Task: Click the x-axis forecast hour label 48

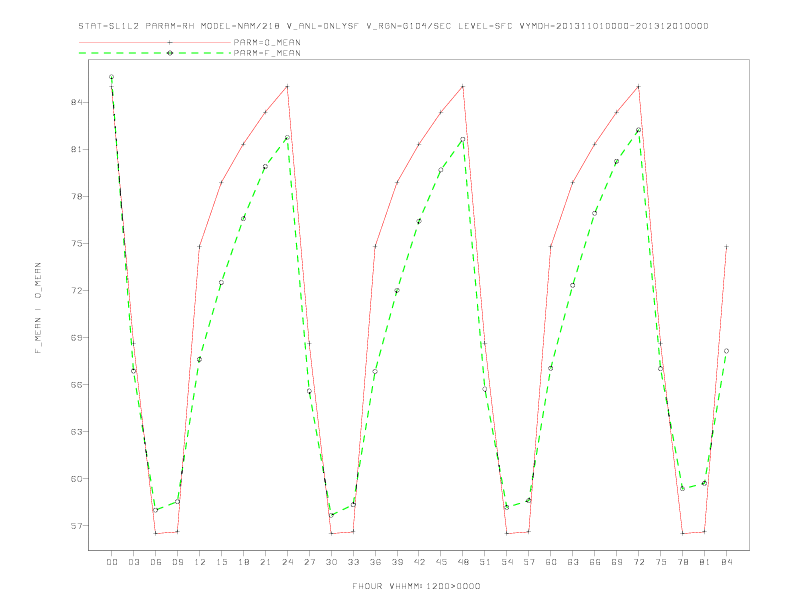Action: coord(463,562)
